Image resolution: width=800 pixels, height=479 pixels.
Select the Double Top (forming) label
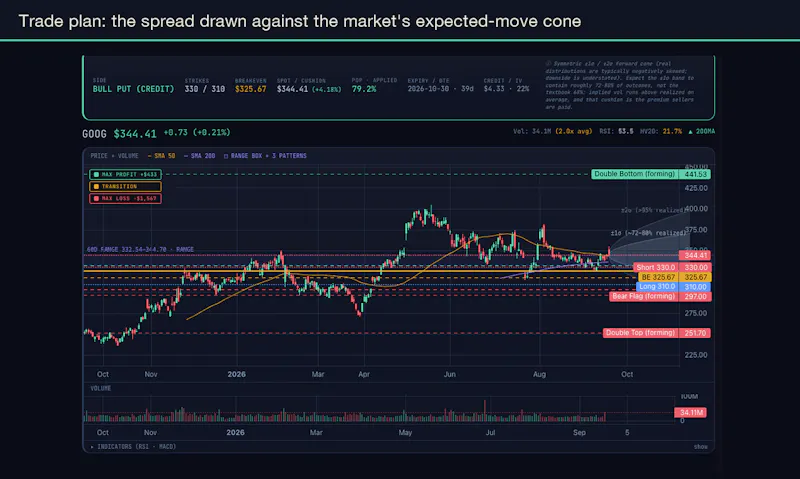tap(641, 333)
